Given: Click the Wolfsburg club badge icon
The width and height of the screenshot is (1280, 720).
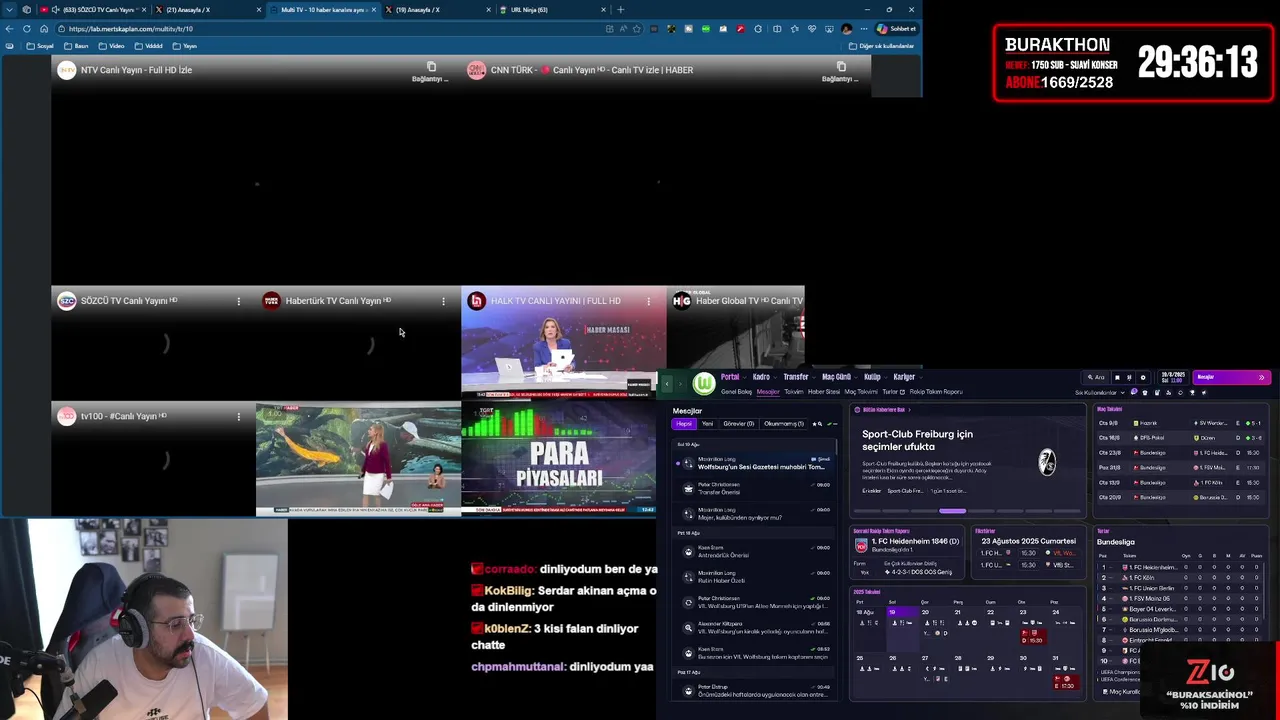Looking at the screenshot, I should pyautogui.click(x=704, y=383).
